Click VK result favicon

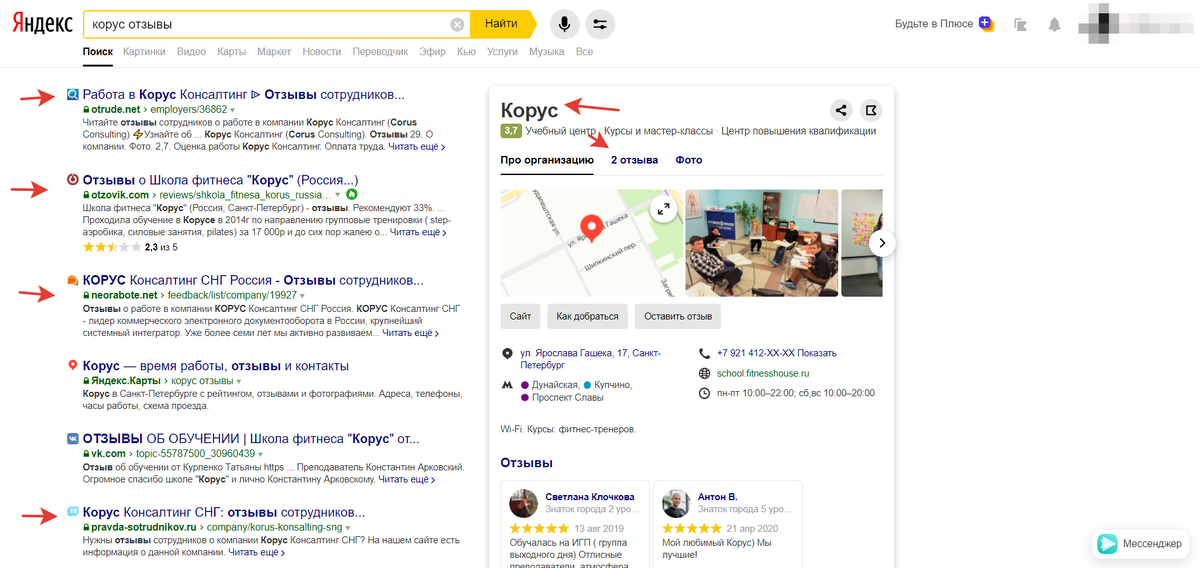(x=72, y=438)
